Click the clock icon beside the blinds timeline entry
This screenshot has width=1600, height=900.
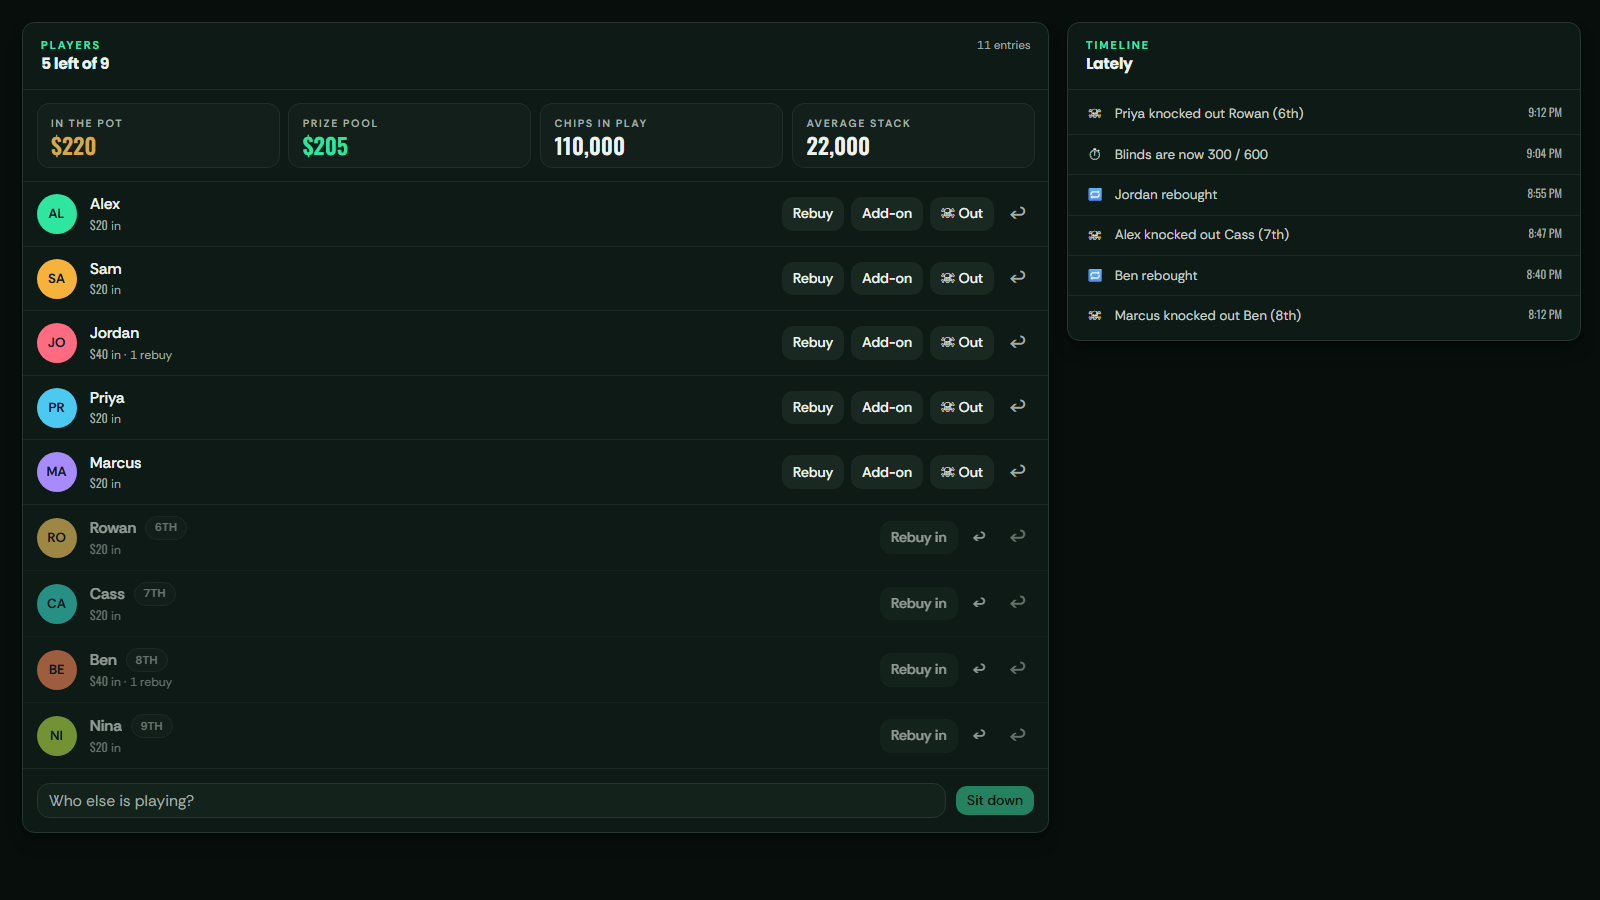(x=1094, y=154)
